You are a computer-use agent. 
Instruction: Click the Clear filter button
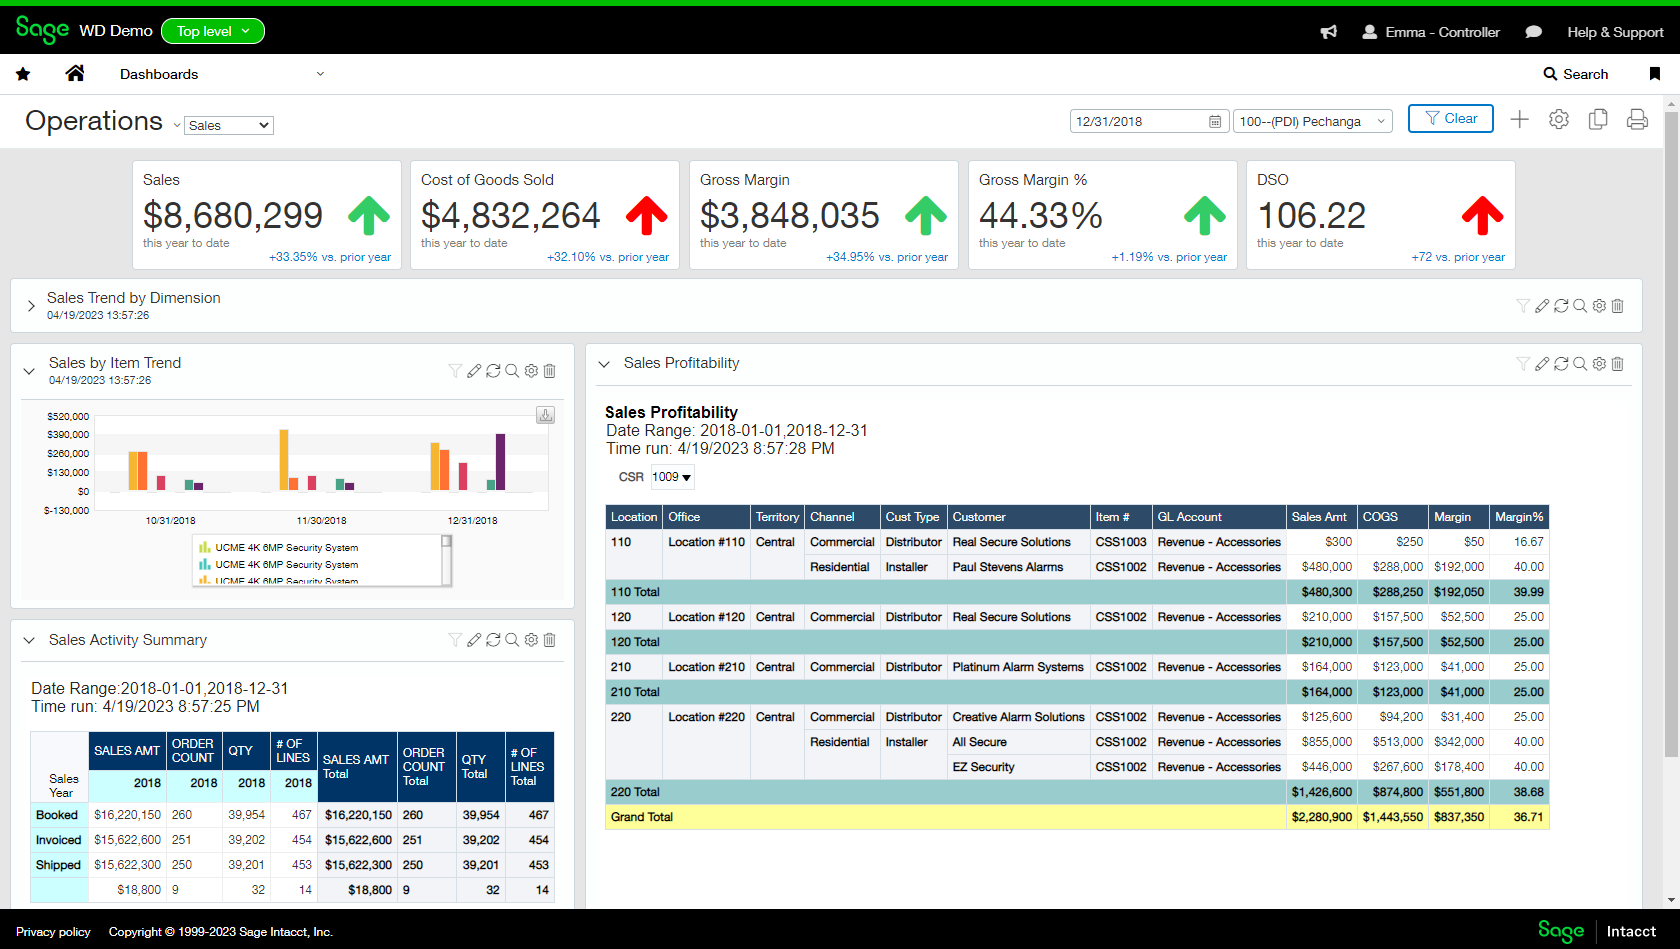tap(1450, 118)
